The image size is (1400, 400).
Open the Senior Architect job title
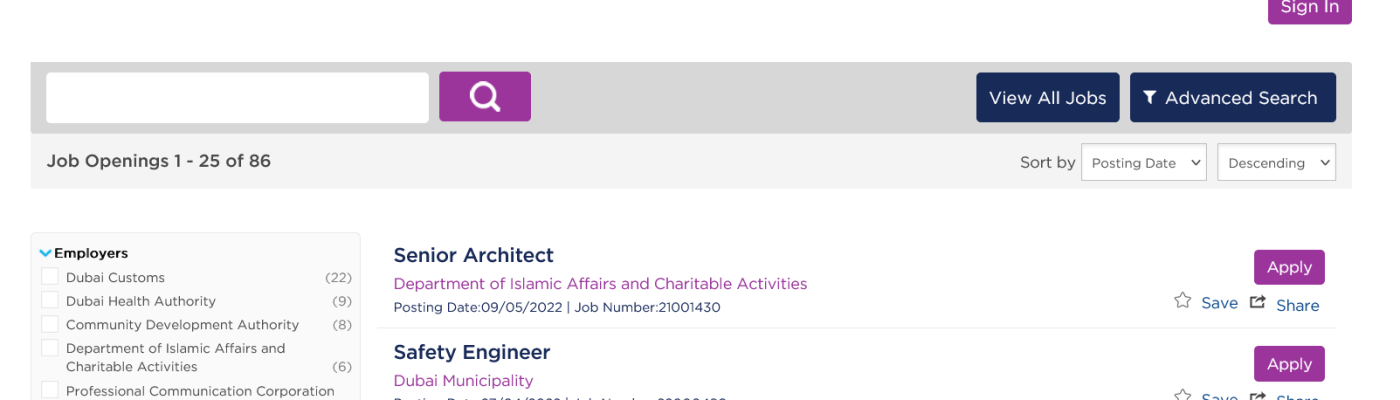(473, 255)
